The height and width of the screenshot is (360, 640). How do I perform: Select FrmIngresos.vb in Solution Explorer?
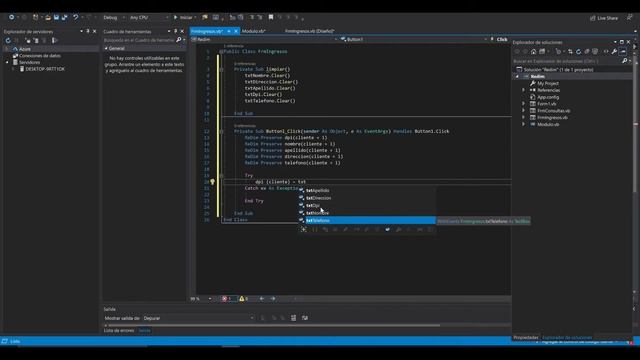(x=552, y=118)
